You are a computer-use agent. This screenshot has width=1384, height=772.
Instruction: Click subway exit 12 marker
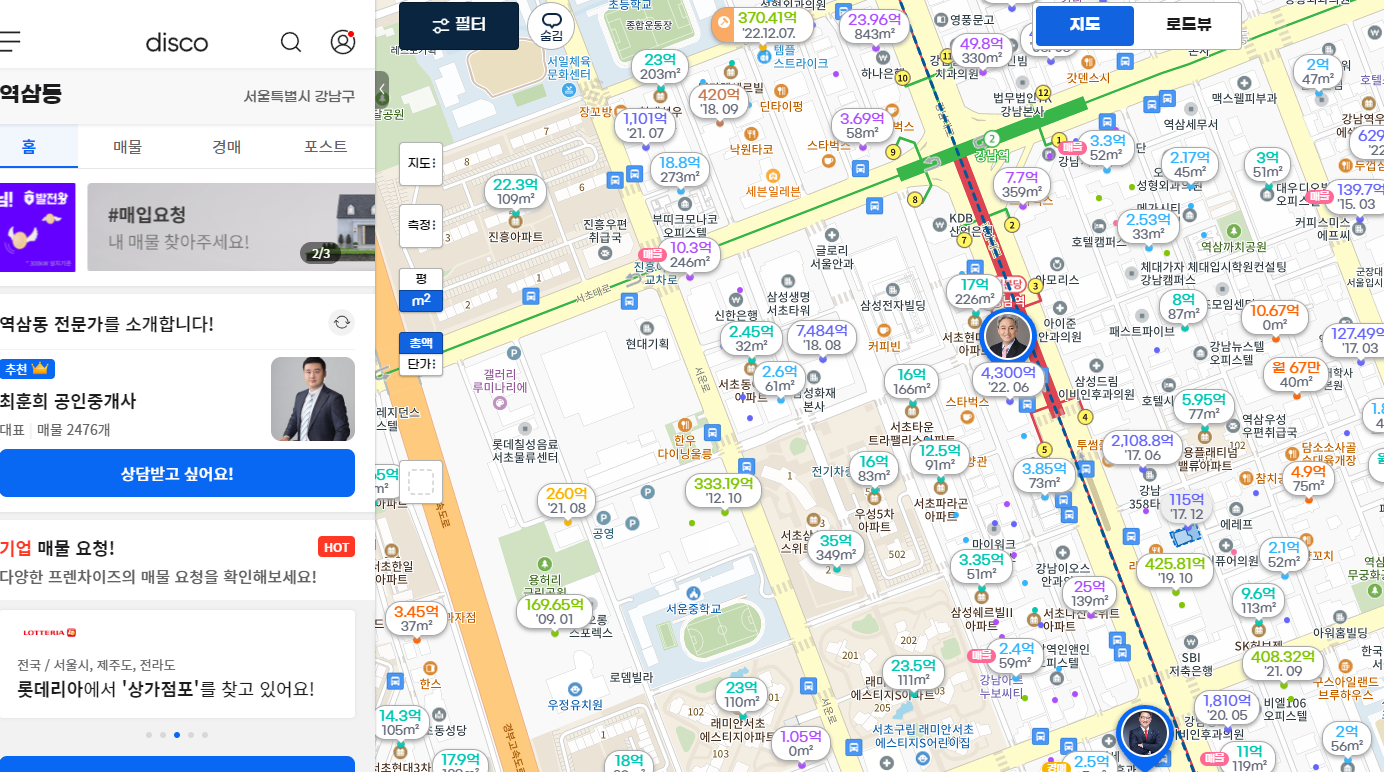point(1043,93)
